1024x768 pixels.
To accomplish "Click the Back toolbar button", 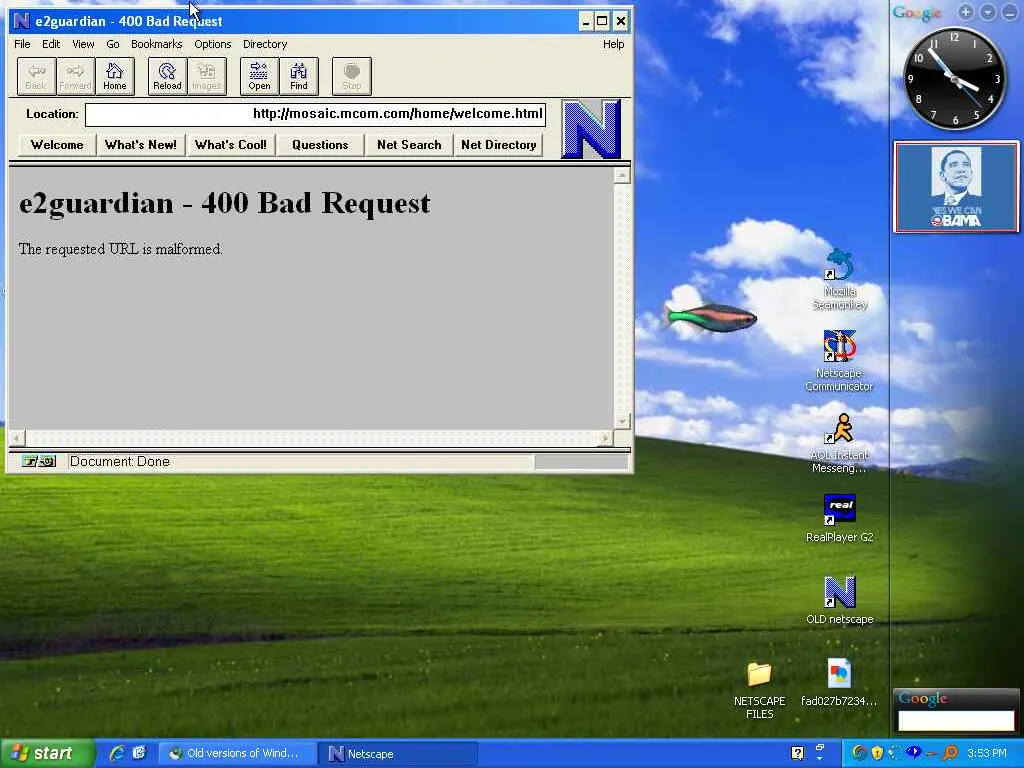I will 36,76.
